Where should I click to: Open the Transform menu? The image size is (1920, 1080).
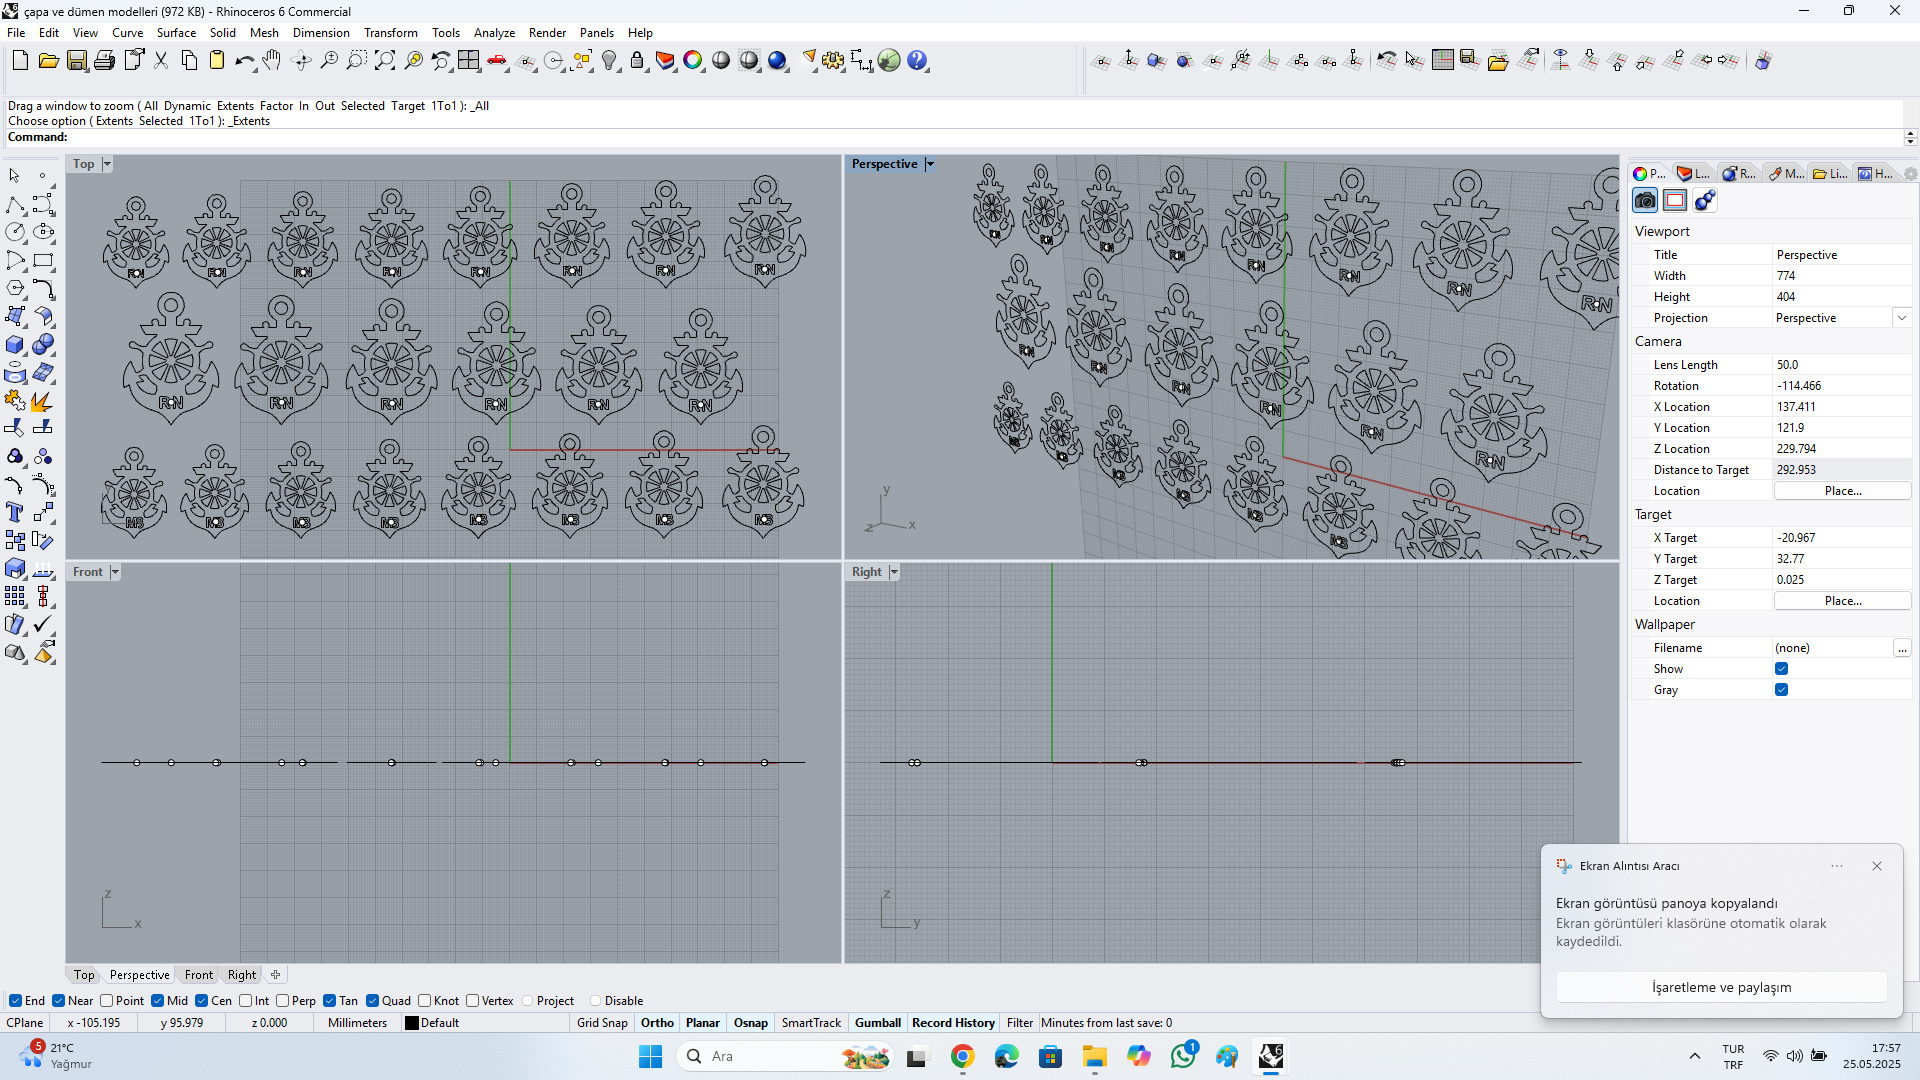390,33
